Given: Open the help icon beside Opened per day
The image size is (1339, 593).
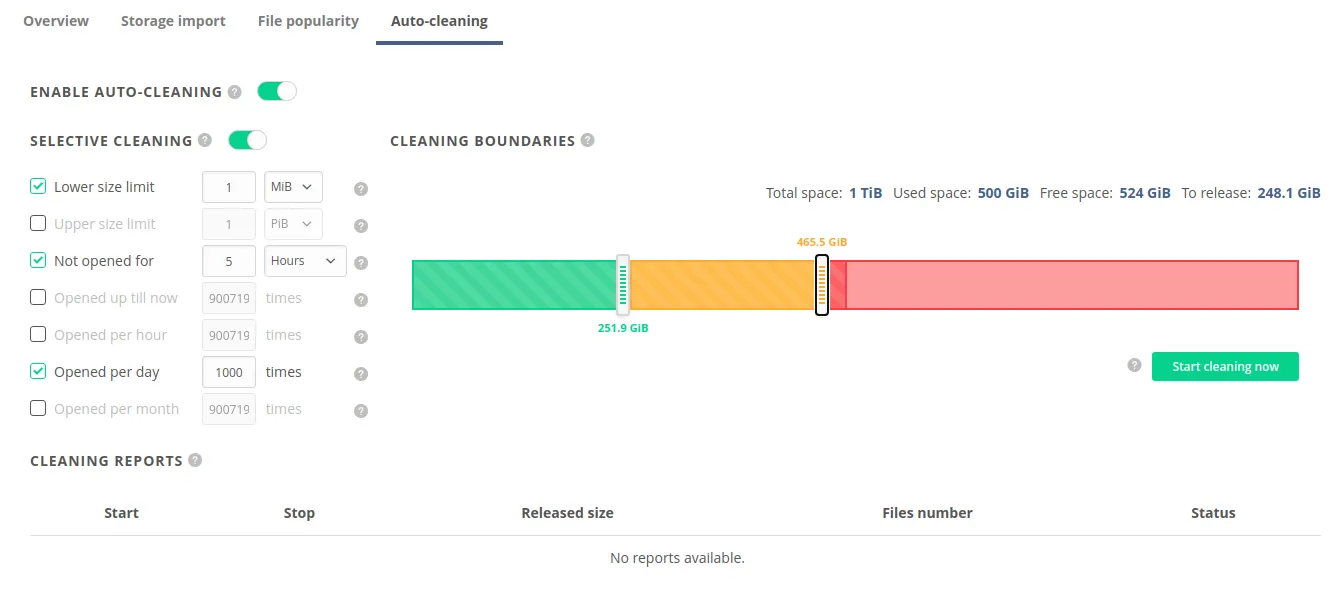Looking at the screenshot, I should pos(361,373).
